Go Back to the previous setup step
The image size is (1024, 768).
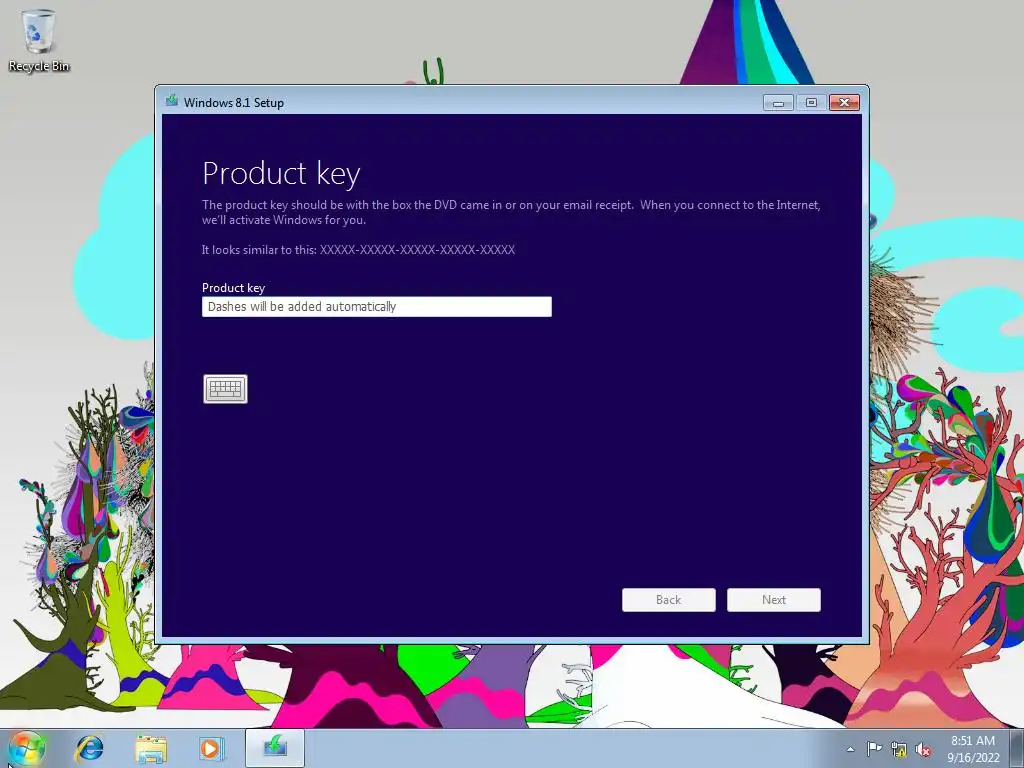(669, 600)
